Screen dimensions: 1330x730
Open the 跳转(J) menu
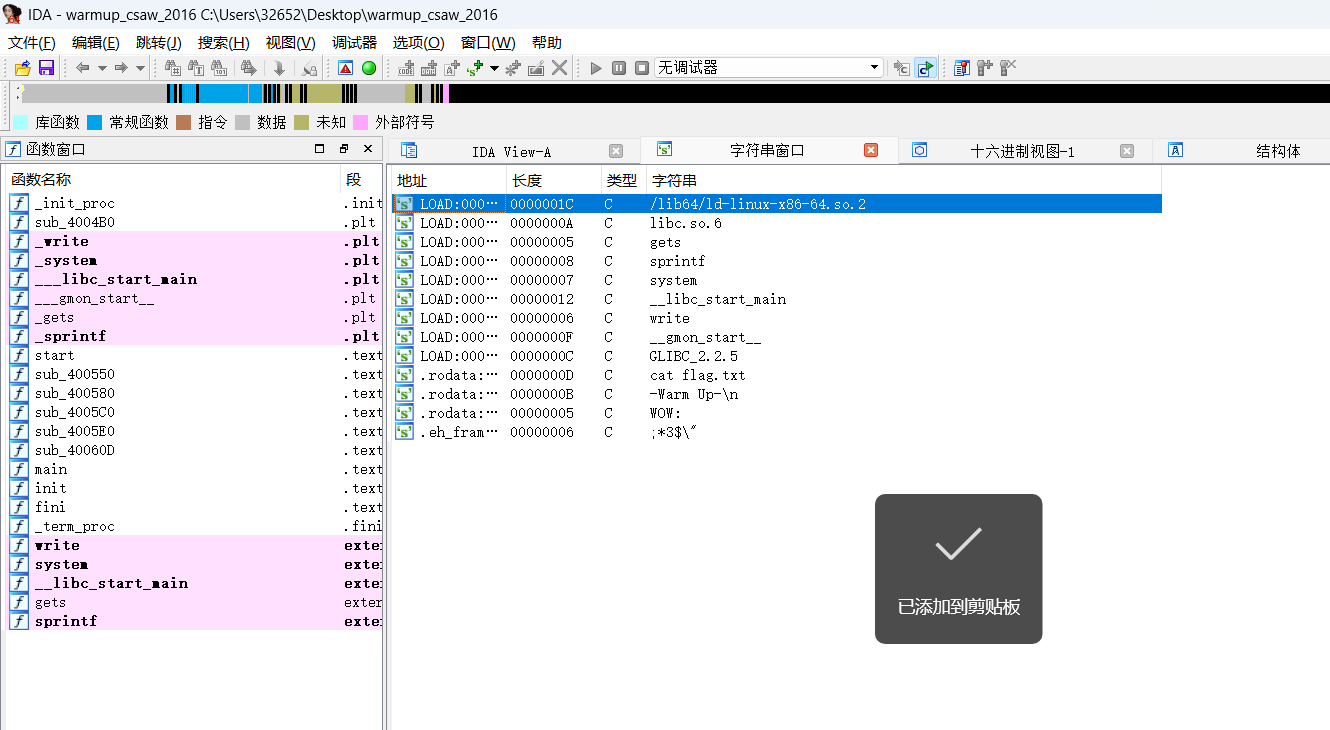pyautogui.click(x=159, y=42)
